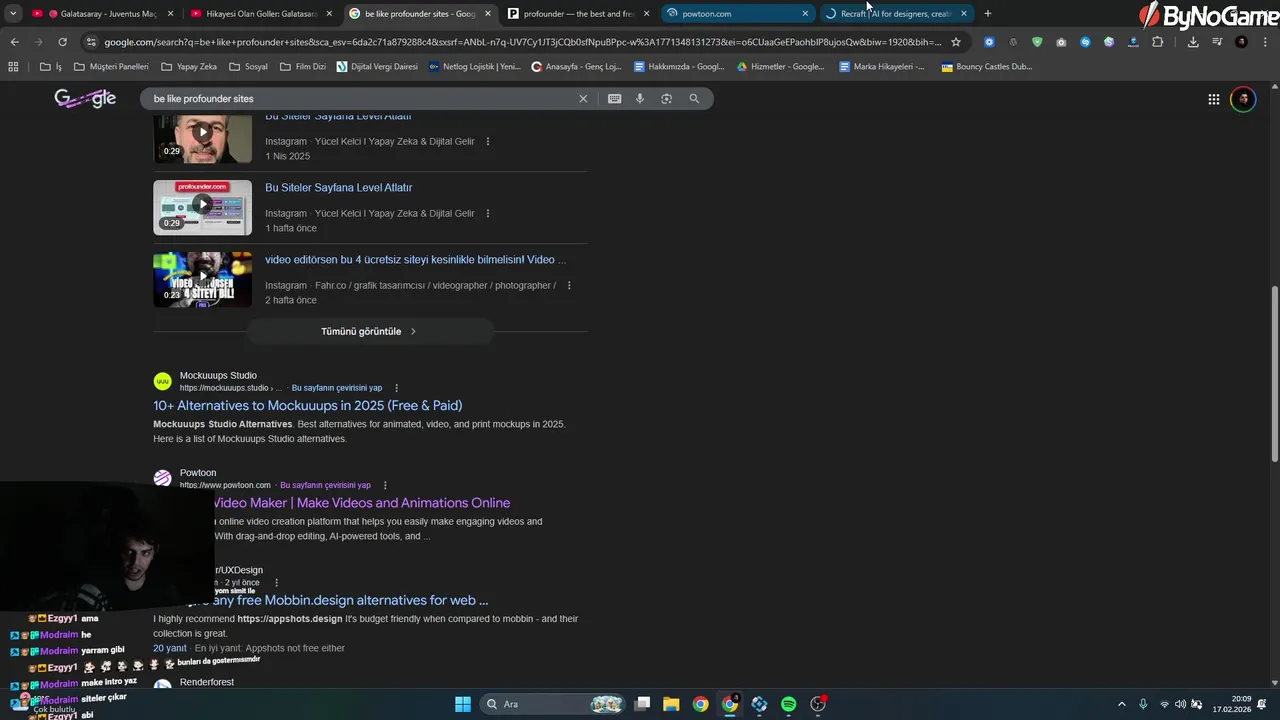Open the Powtoon Video Maker result
Viewport: 1280px width, 720px height.
(x=361, y=503)
